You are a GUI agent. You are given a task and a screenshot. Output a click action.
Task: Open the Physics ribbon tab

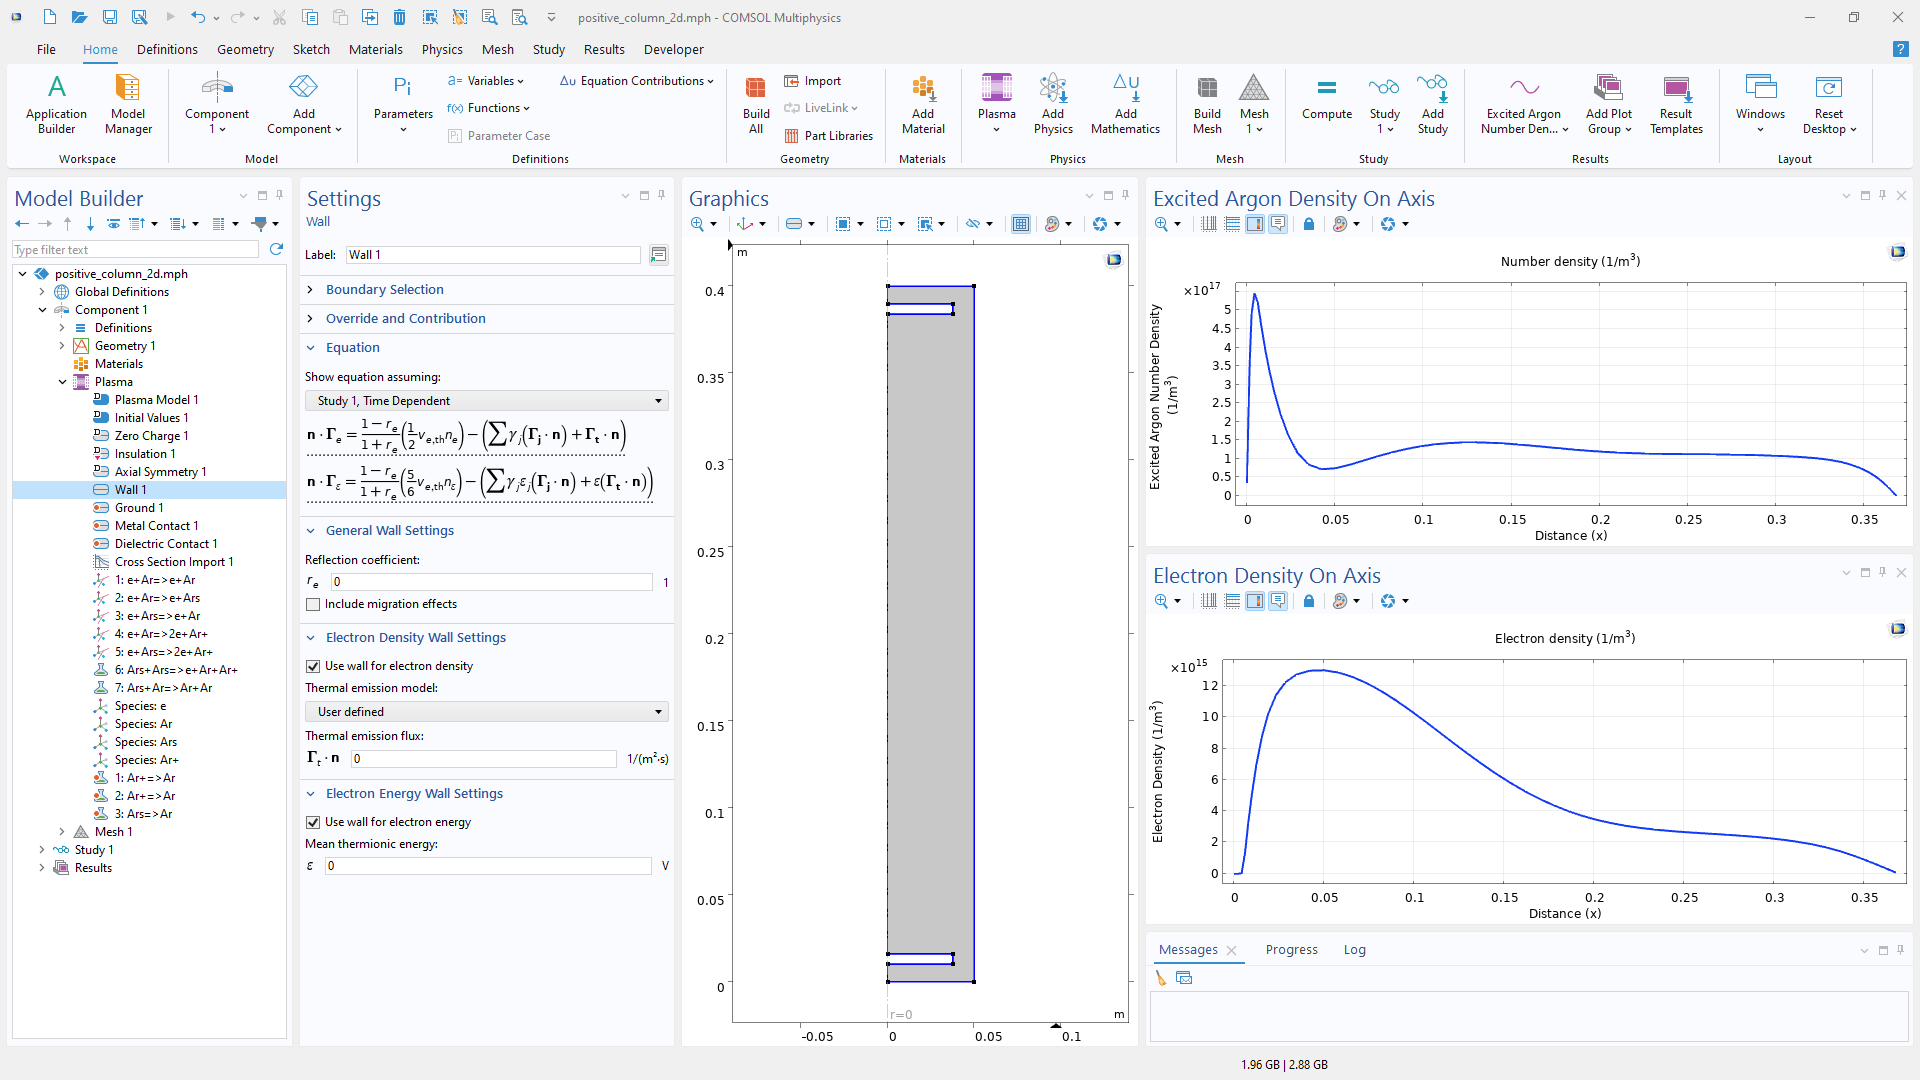point(441,49)
